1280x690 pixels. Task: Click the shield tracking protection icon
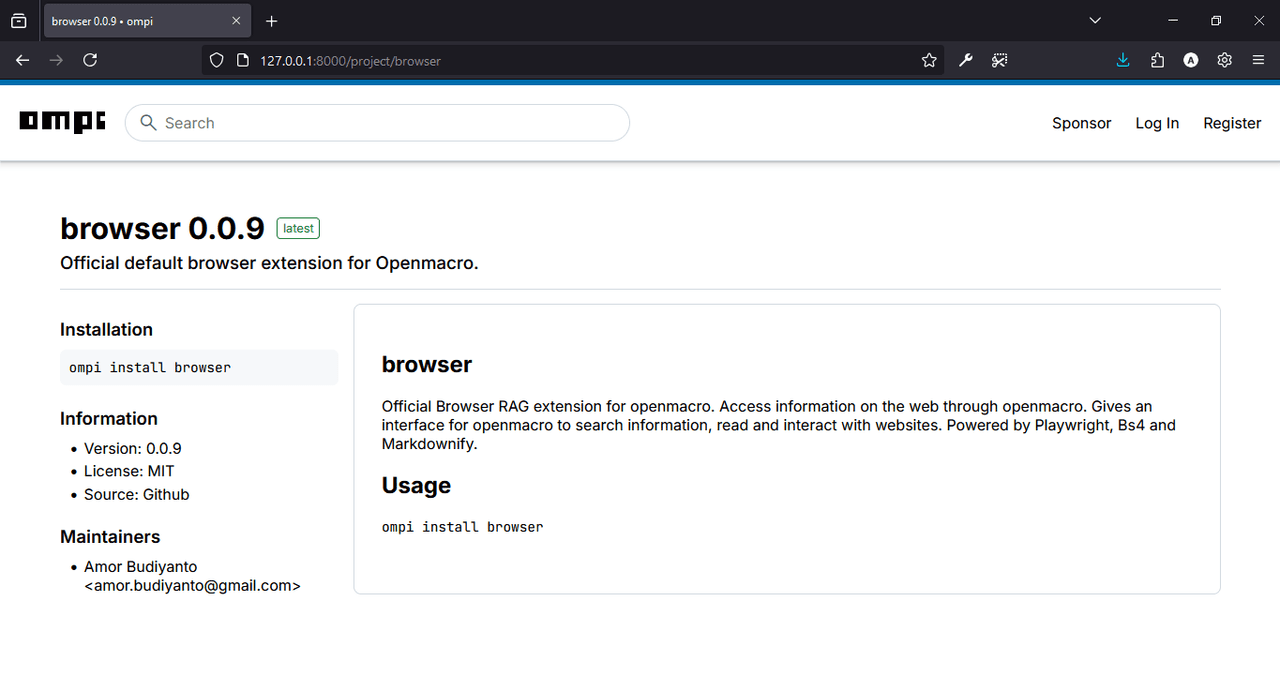tap(216, 60)
